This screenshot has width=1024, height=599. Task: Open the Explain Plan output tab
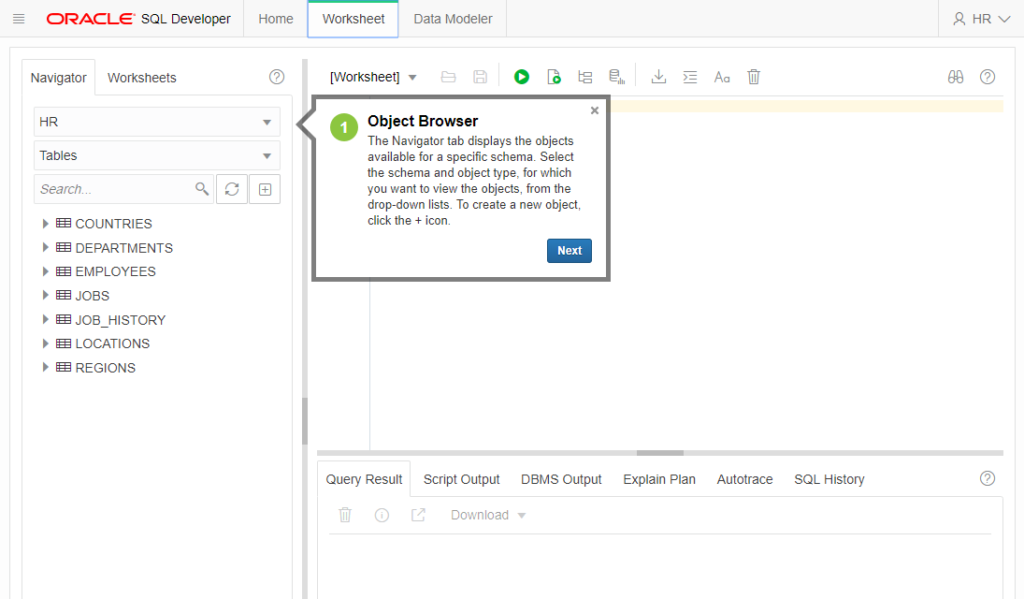point(659,479)
